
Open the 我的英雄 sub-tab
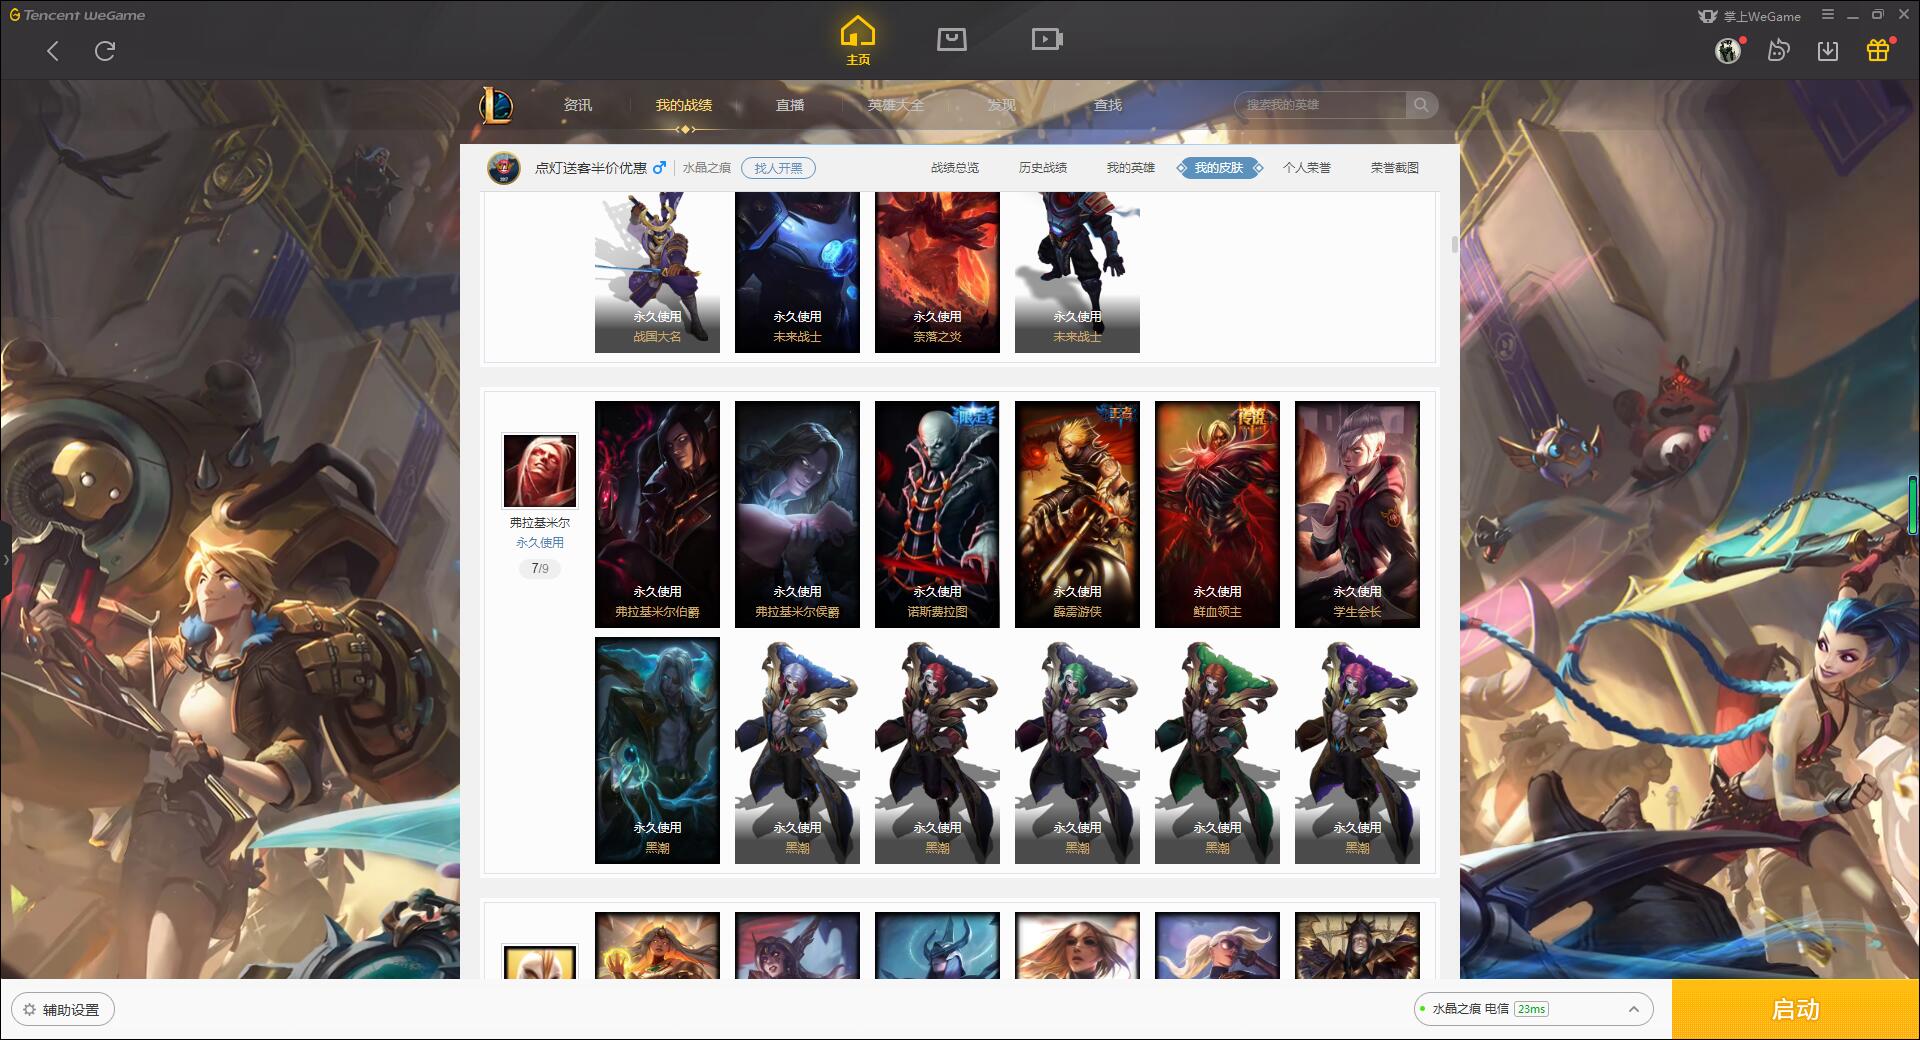pyautogui.click(x=1131, y=168)
